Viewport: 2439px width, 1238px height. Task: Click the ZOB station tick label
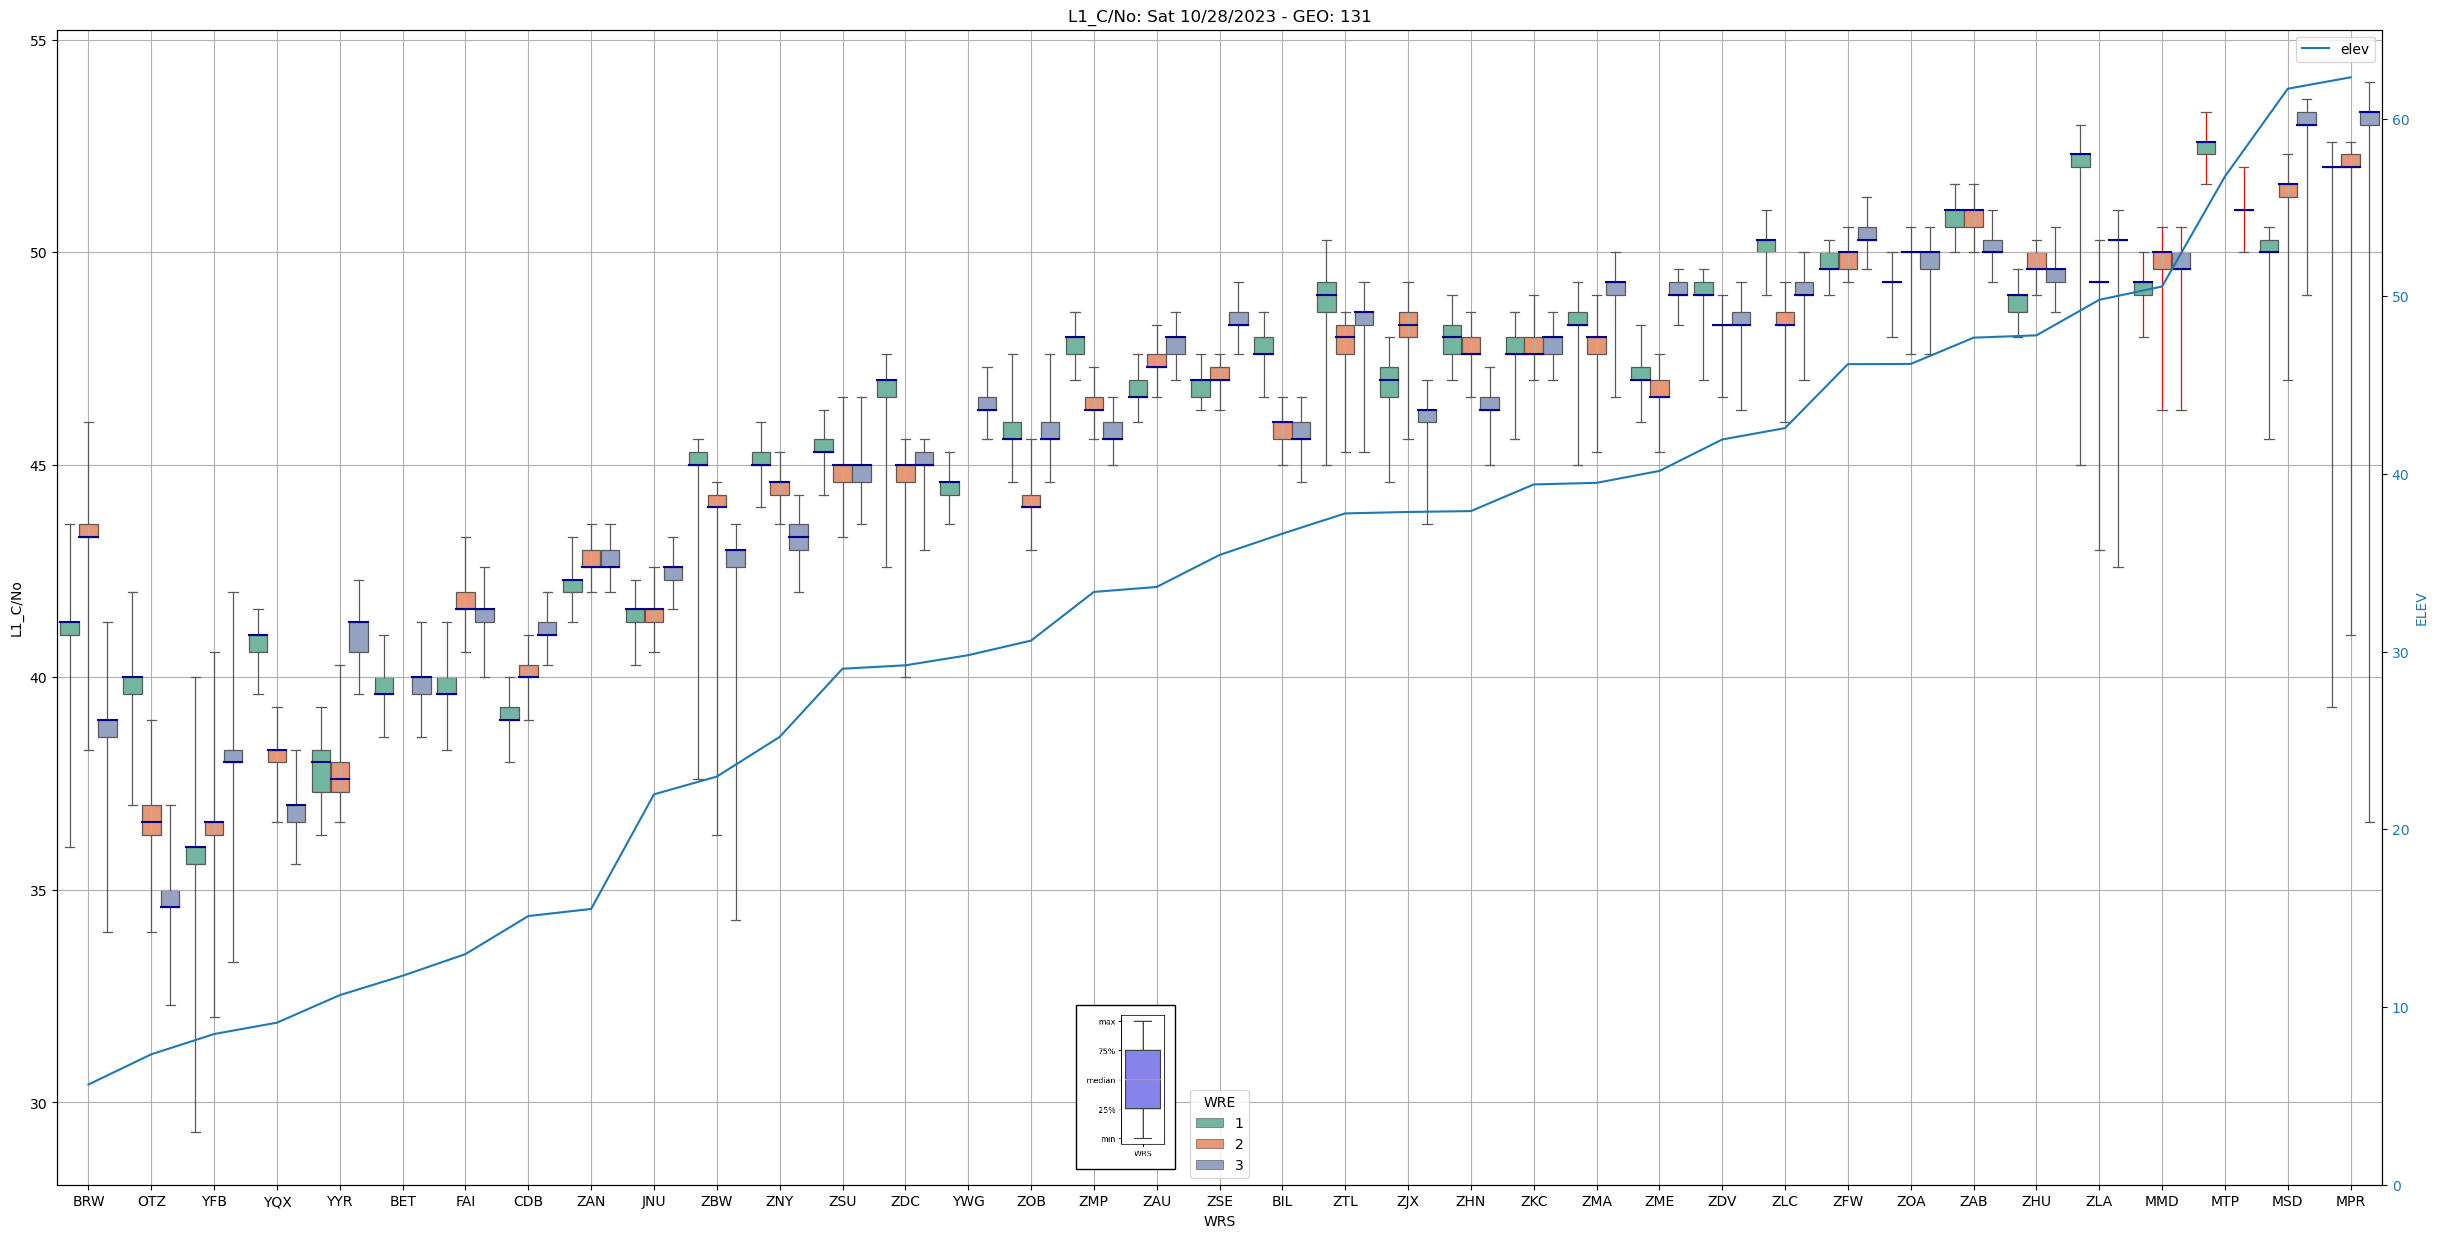tap(1031, 1201)
